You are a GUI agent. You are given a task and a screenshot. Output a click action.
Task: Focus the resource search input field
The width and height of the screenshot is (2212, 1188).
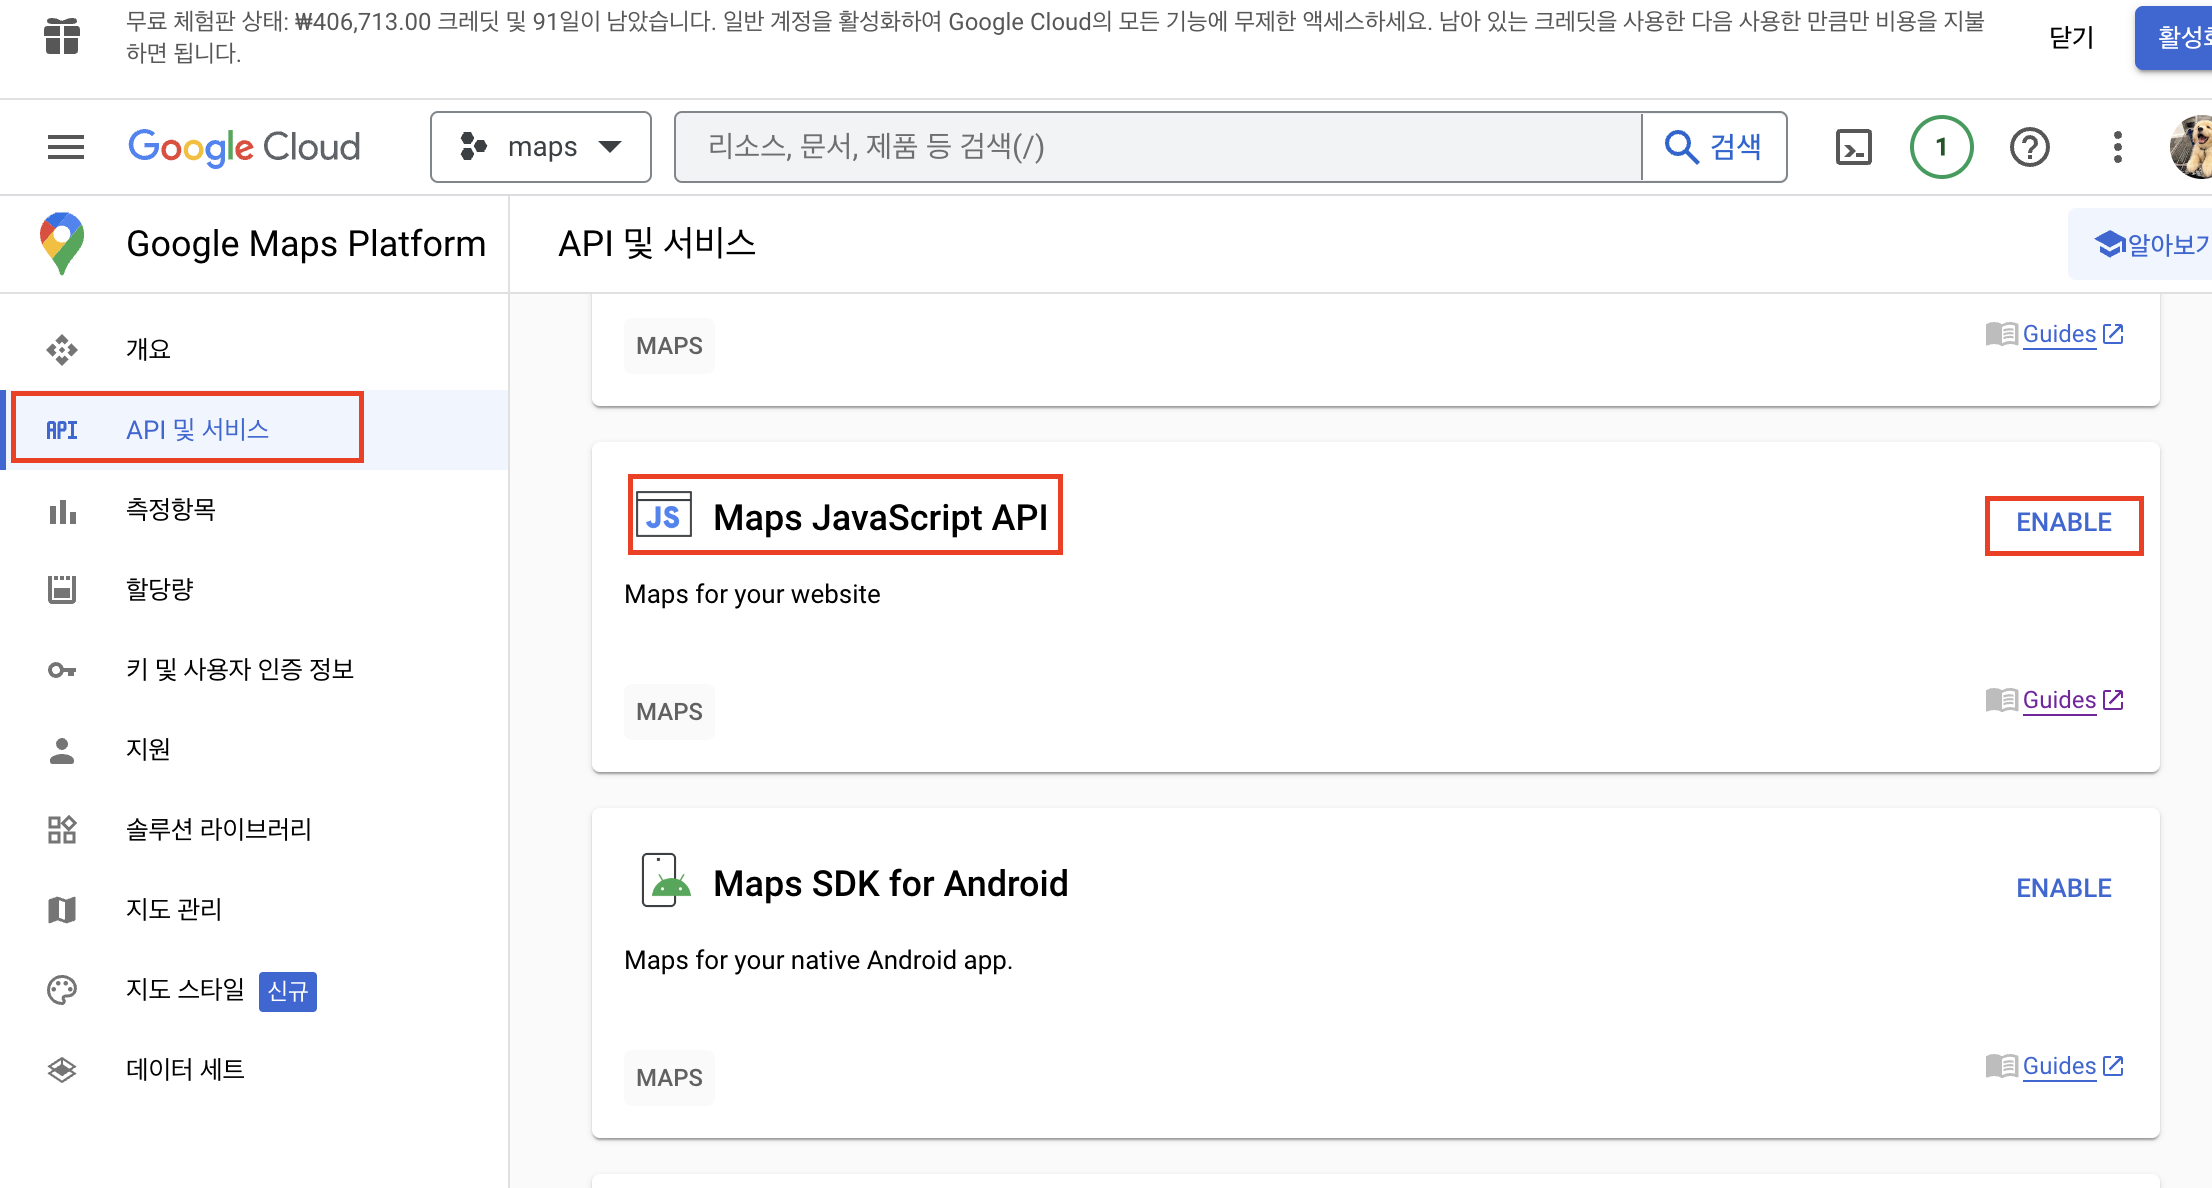[1158, 147]
